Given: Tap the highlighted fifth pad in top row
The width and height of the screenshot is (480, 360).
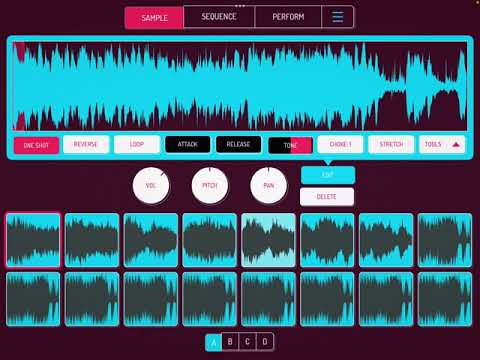Looking at the screenshot, I should (268, 240).
